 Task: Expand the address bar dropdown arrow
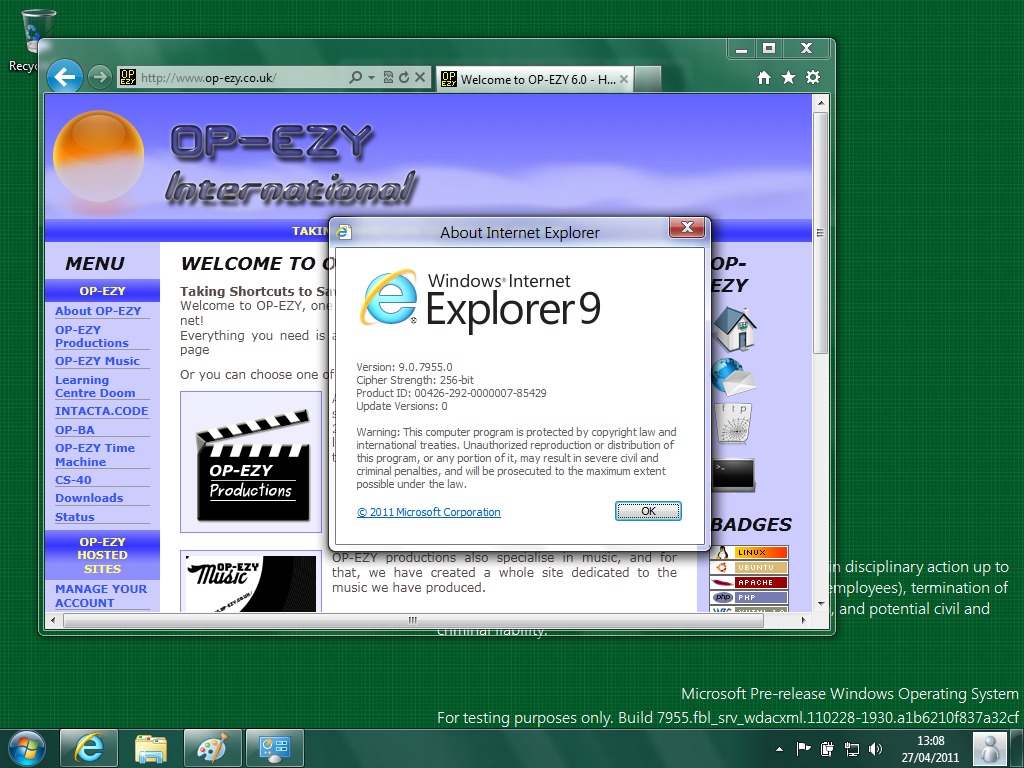tap(371, 77)
